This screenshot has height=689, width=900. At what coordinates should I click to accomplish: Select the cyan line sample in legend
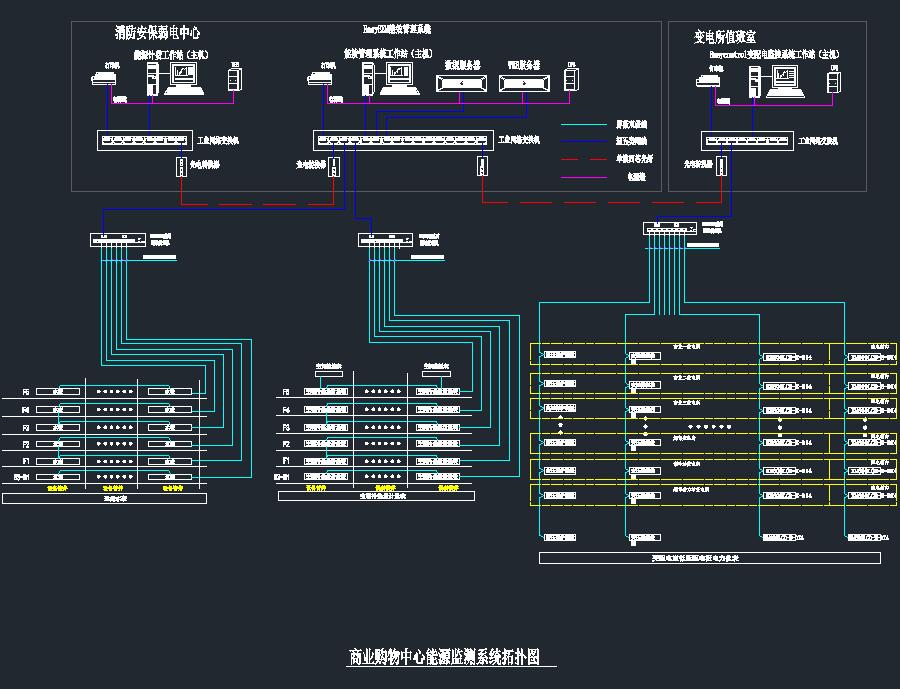(584, 125)
